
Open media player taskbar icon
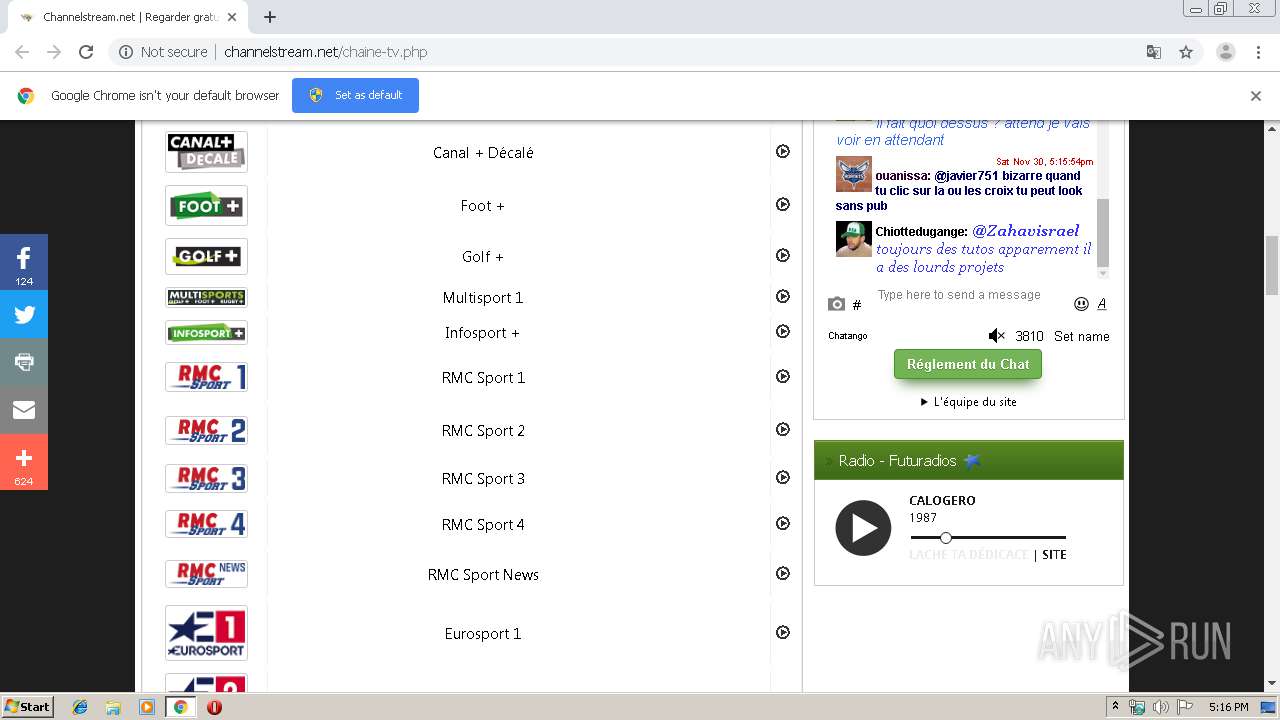pyautogui.click(x=147, y=707)
